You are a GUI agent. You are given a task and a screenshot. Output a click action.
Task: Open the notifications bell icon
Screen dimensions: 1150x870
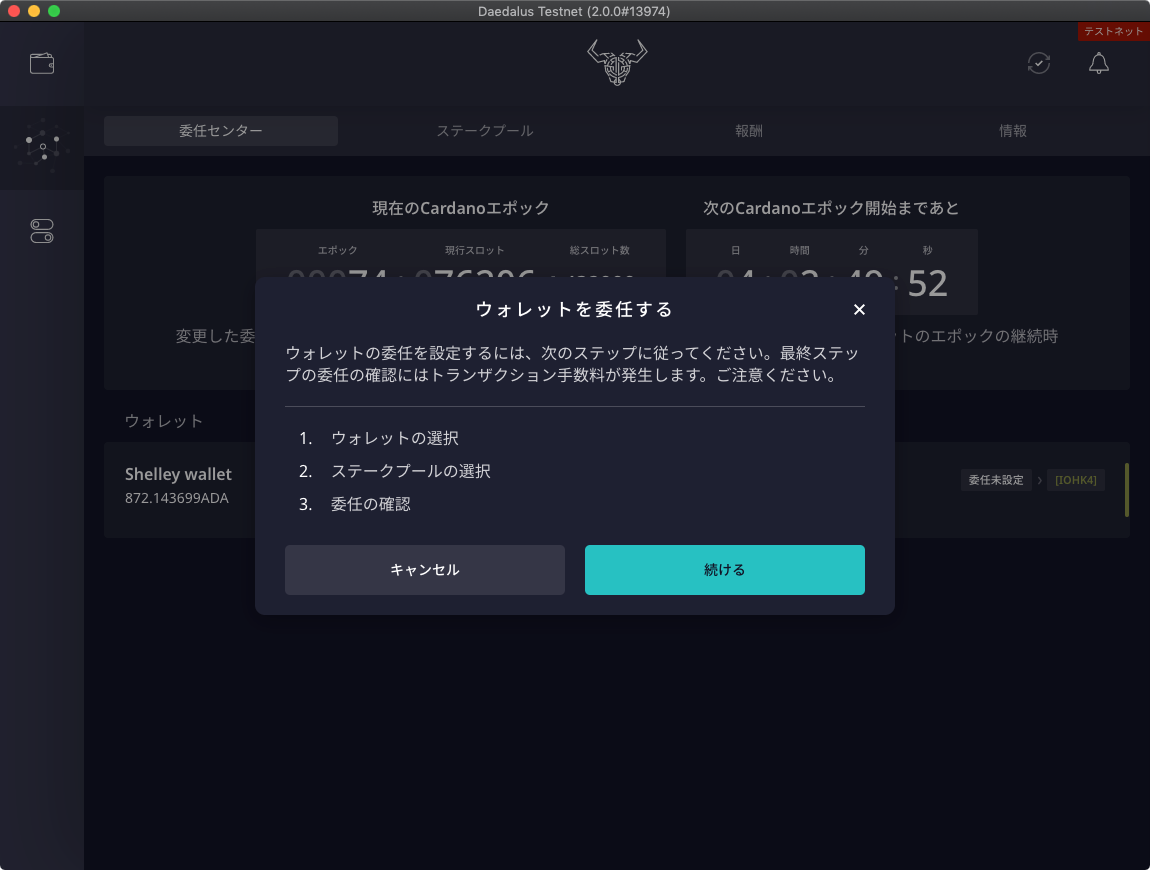coord(1099,63)
